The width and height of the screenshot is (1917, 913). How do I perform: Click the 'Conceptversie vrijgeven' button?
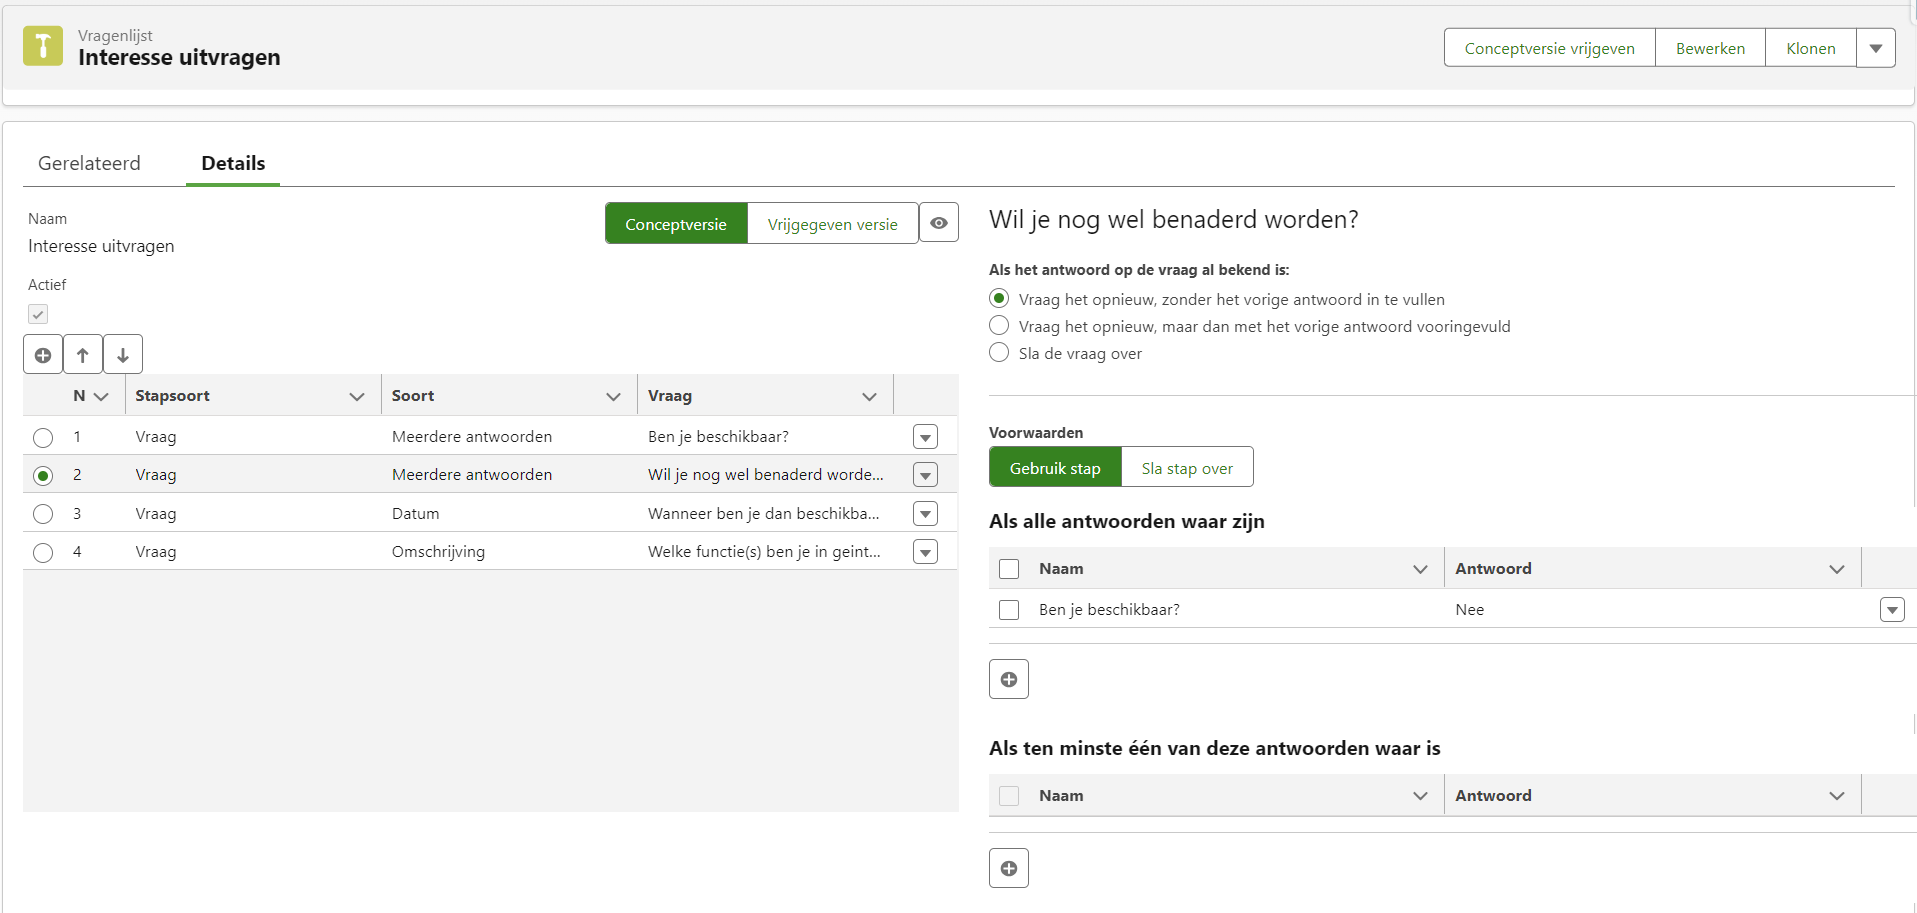1549,48
